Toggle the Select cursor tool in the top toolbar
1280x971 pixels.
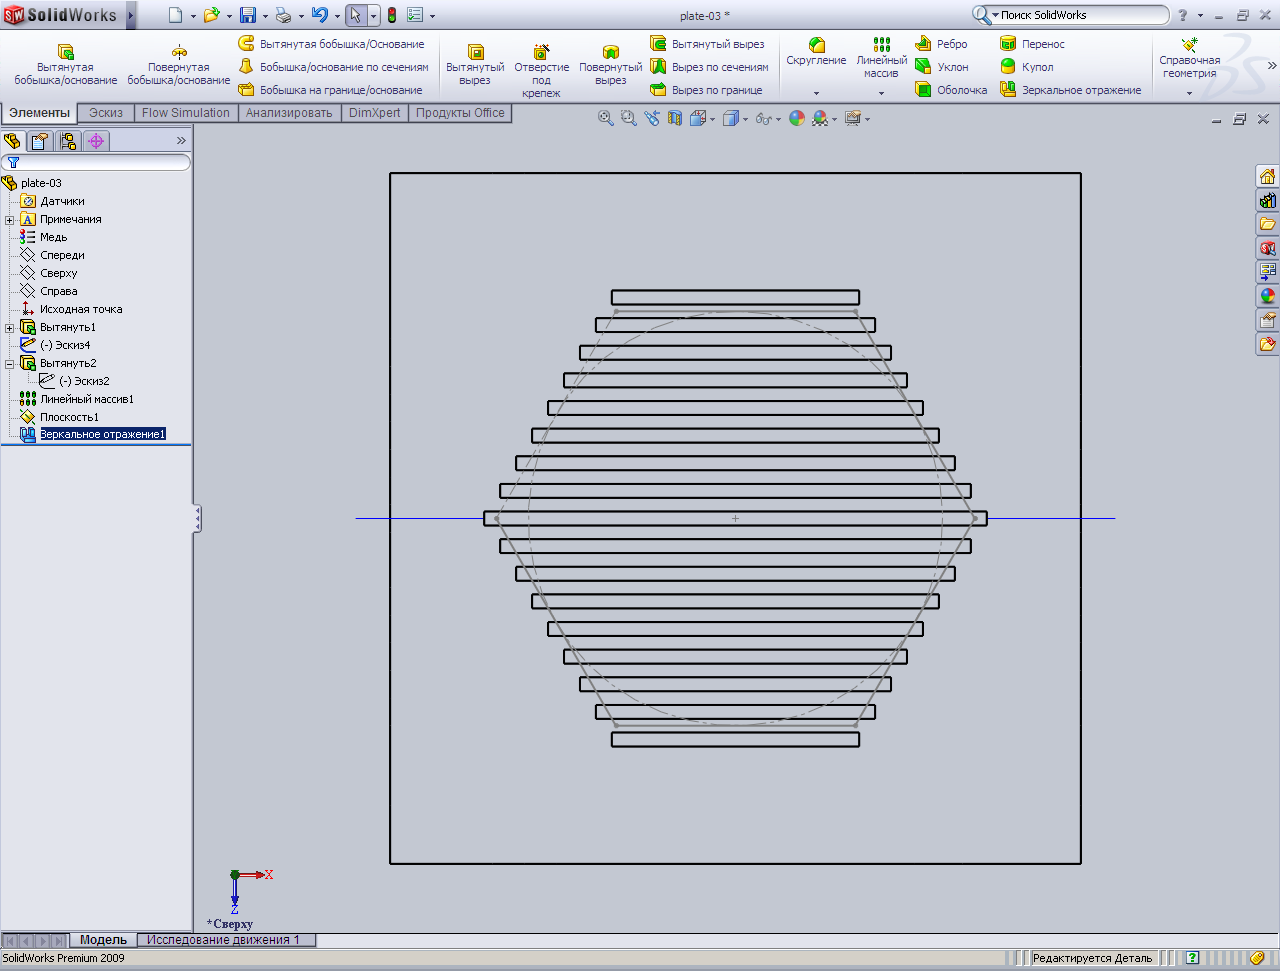(x=355, y=15)
